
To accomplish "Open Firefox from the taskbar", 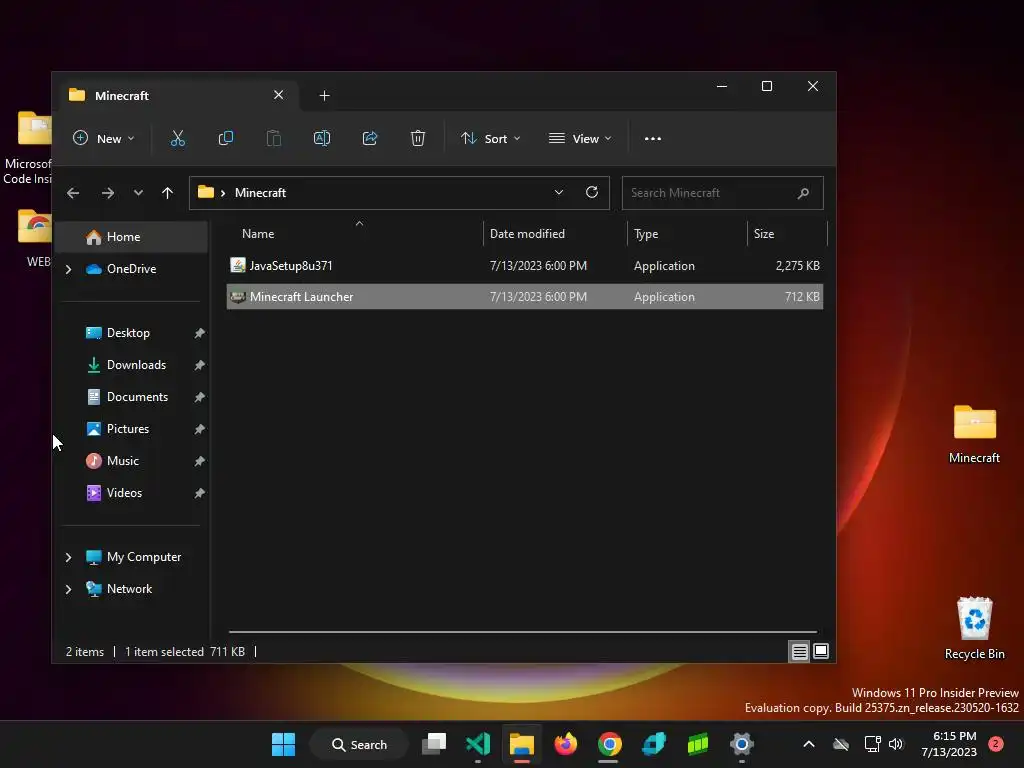I will (566, 744).
